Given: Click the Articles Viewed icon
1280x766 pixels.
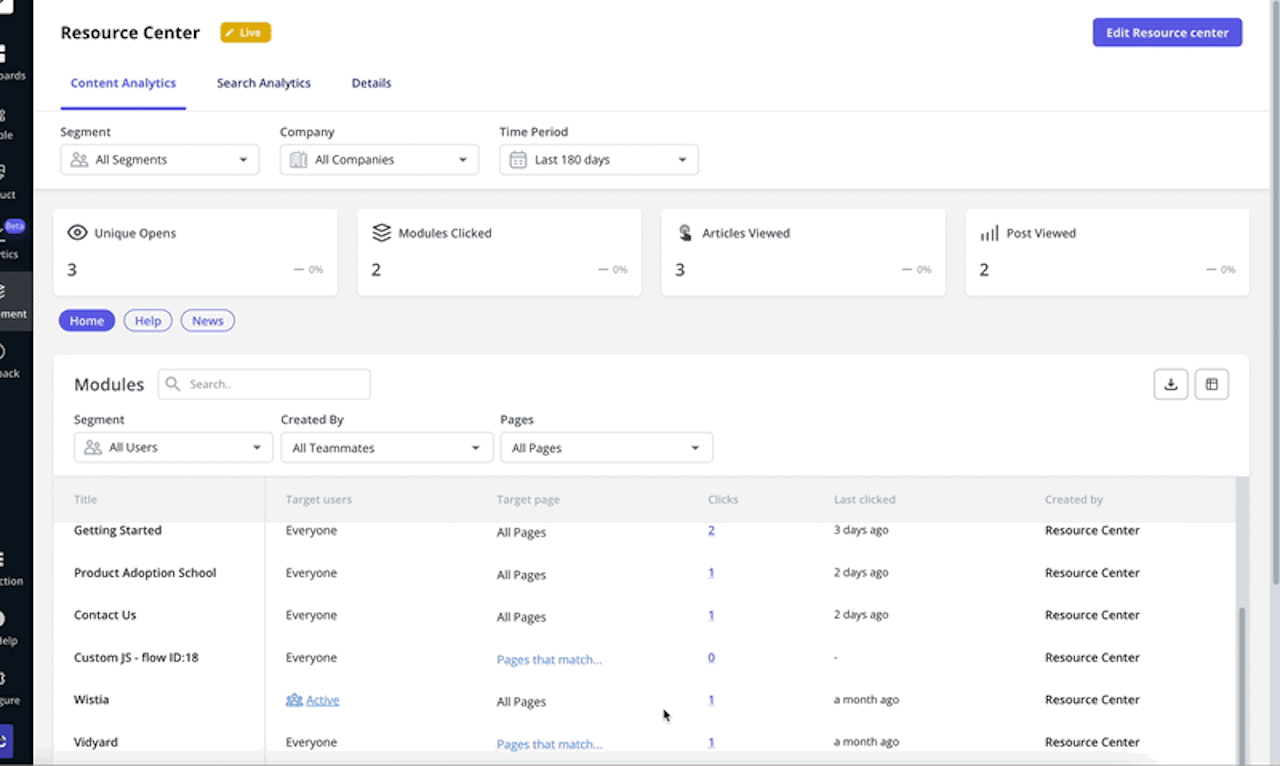Looking at the screenshot, I should tap(685, 233).
